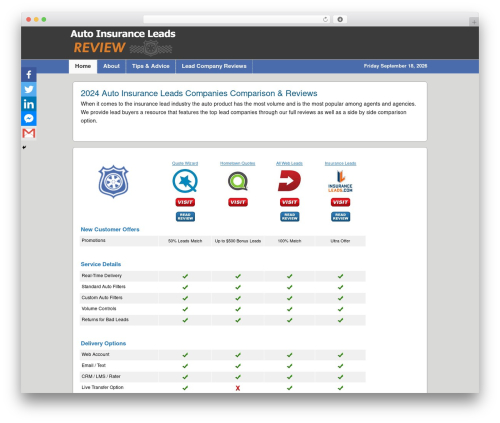This screenshot has height=423, width=500.
Task: Click the Volume Controls row label
Action: tap(99, 309)
